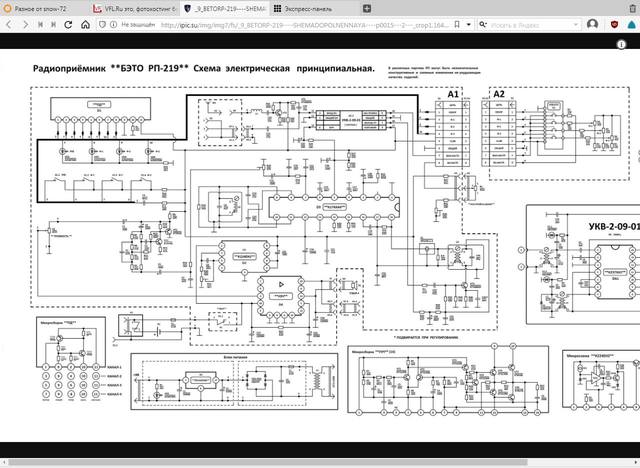Image resolution: width=640 pixels, height=468 pixels.
Task: Go back to the previous page
Action: 10,23
